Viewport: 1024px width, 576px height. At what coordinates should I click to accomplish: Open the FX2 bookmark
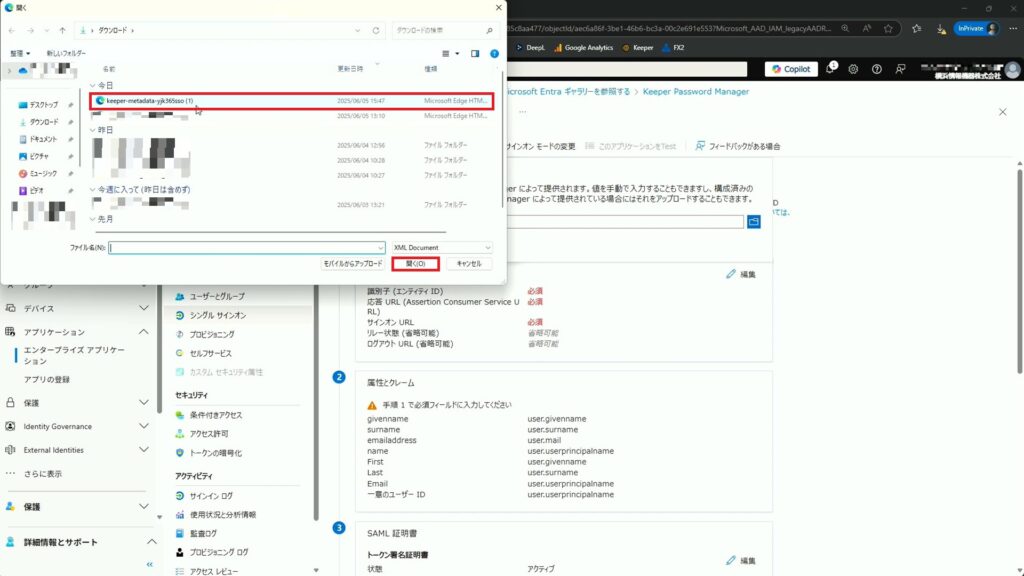[x=673, y=48]
